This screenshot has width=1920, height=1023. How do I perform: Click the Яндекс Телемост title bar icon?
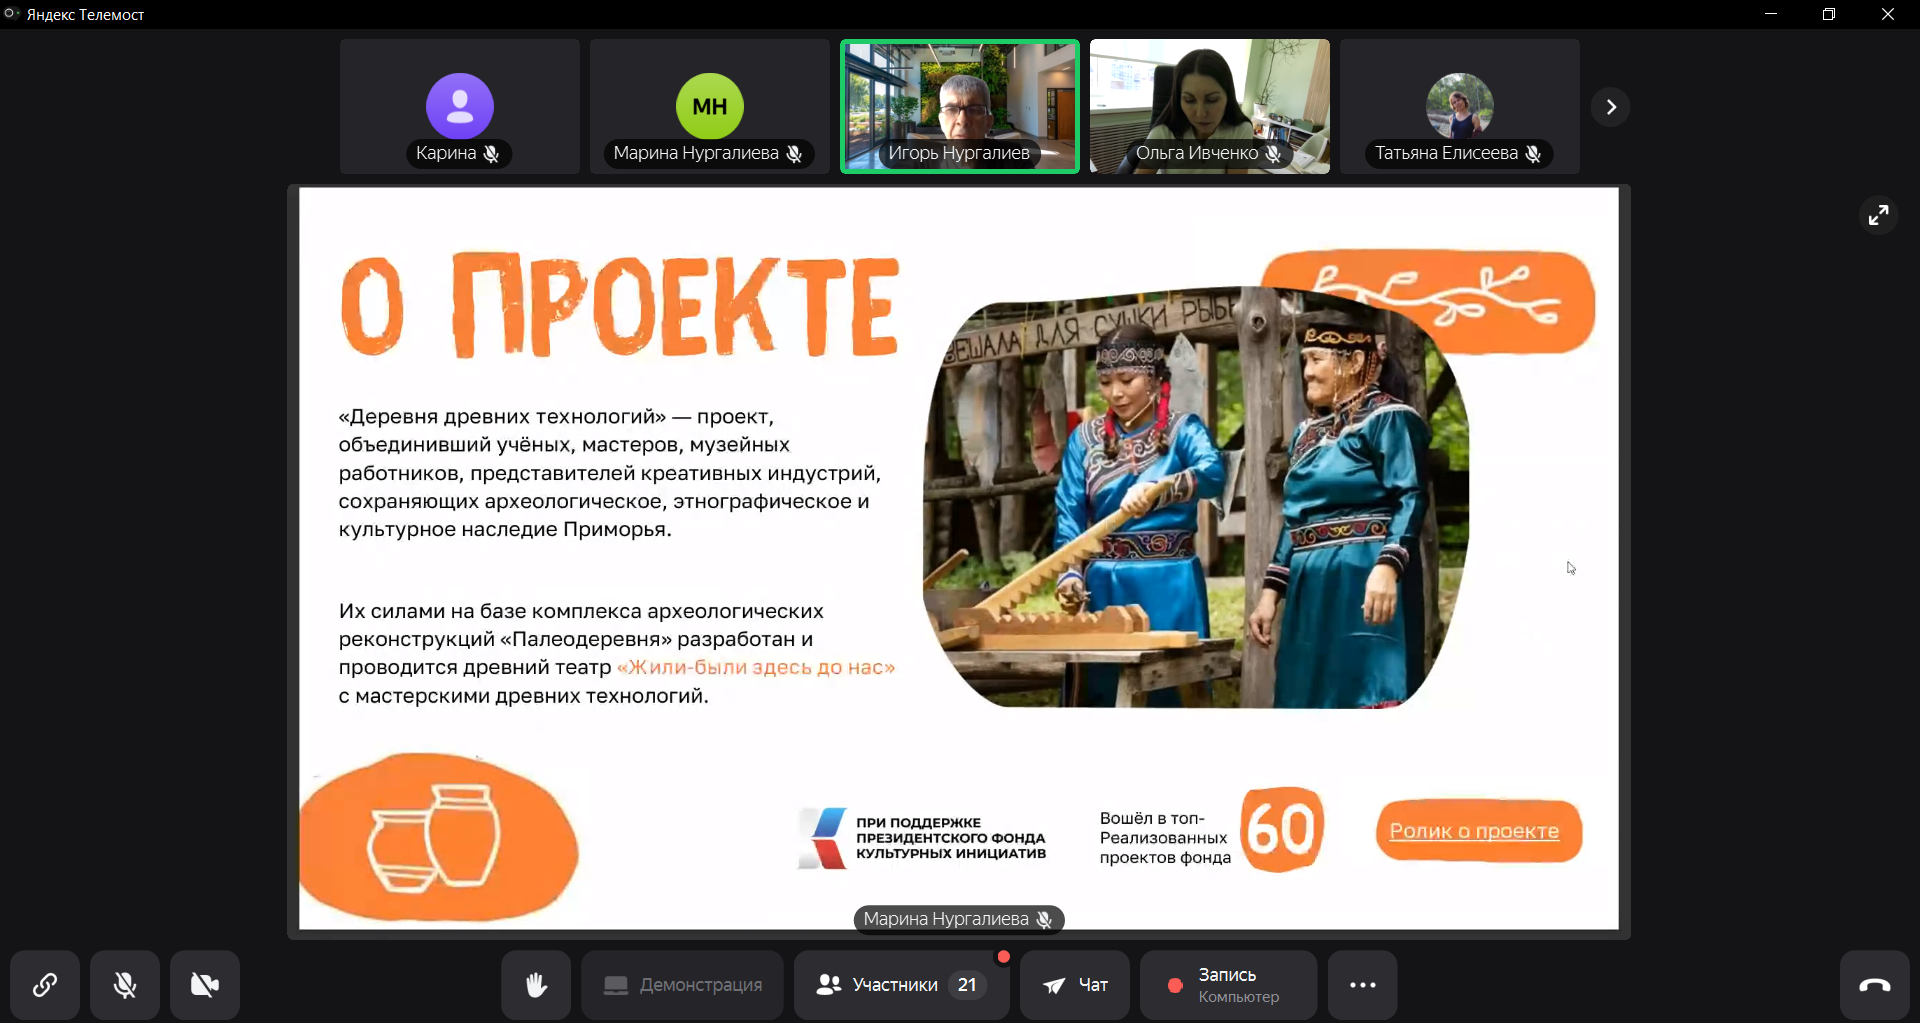pyautogui.click(x=12, y=14)
